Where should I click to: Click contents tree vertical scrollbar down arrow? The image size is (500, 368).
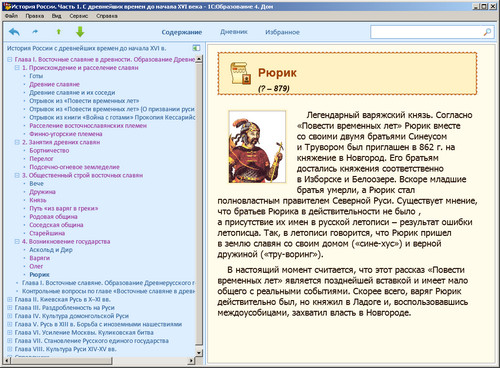(199, 353)
